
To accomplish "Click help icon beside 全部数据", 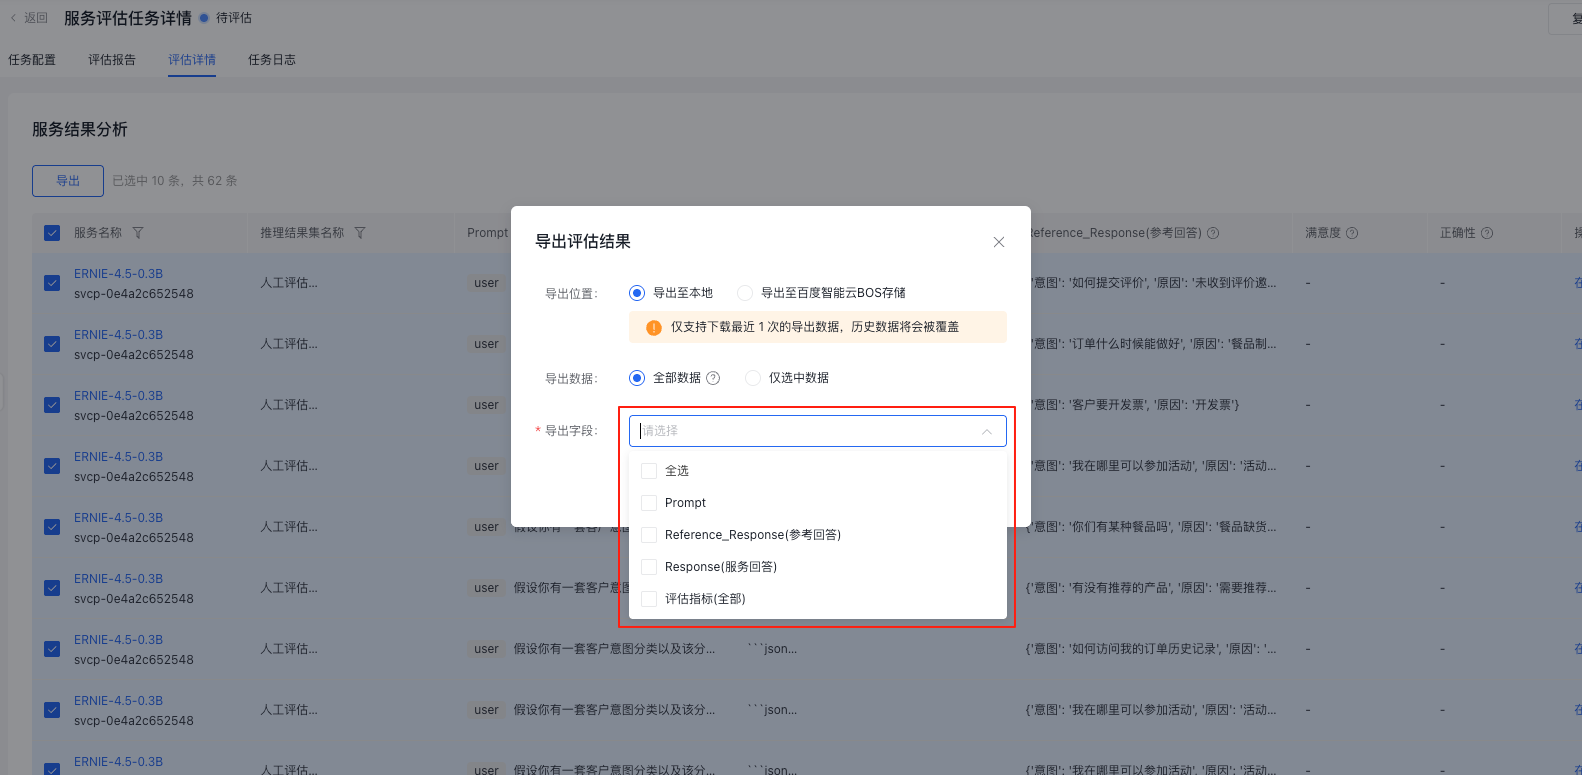I will (x=713, y=378).
